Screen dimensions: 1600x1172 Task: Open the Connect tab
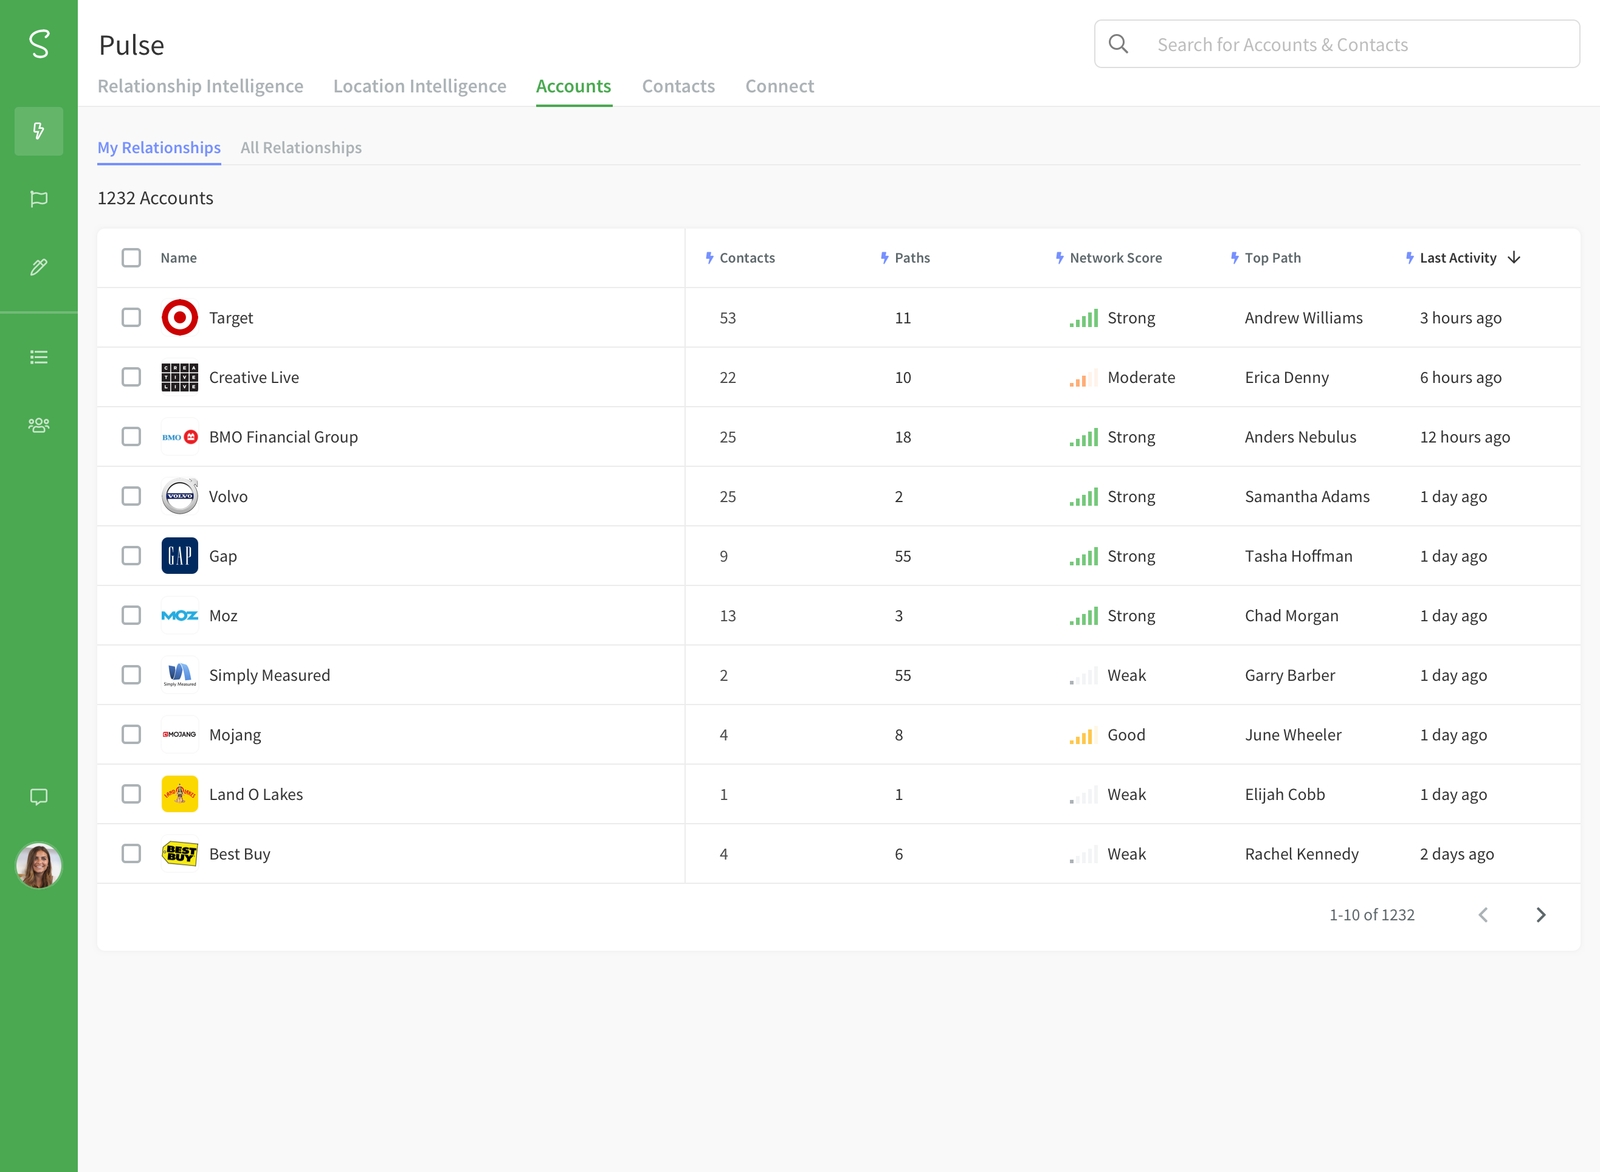[x=780, y=86]
